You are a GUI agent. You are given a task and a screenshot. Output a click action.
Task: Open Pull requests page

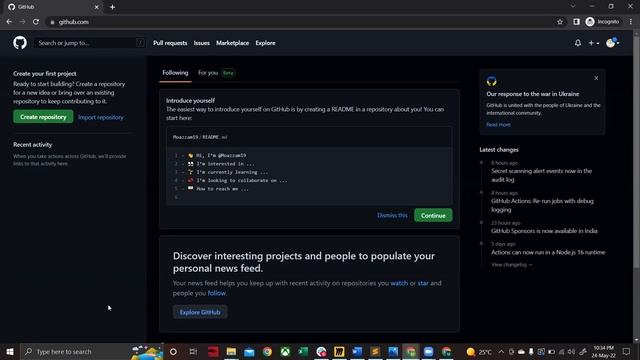[x=170, y=43]
